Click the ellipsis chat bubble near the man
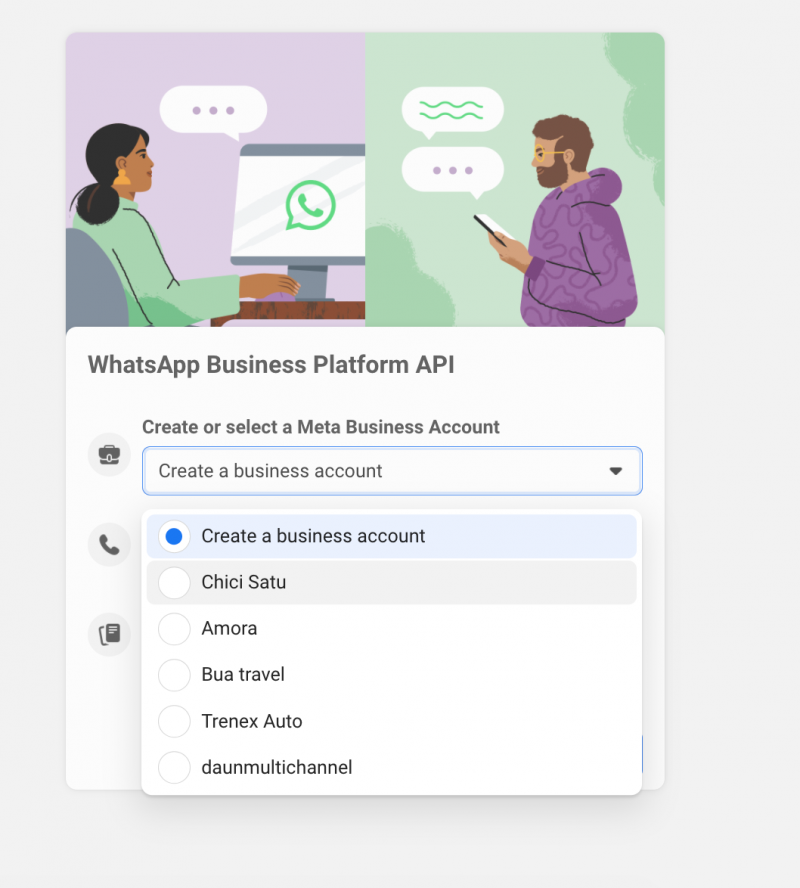Screen dimensions: 800x888 click(452, 170)
